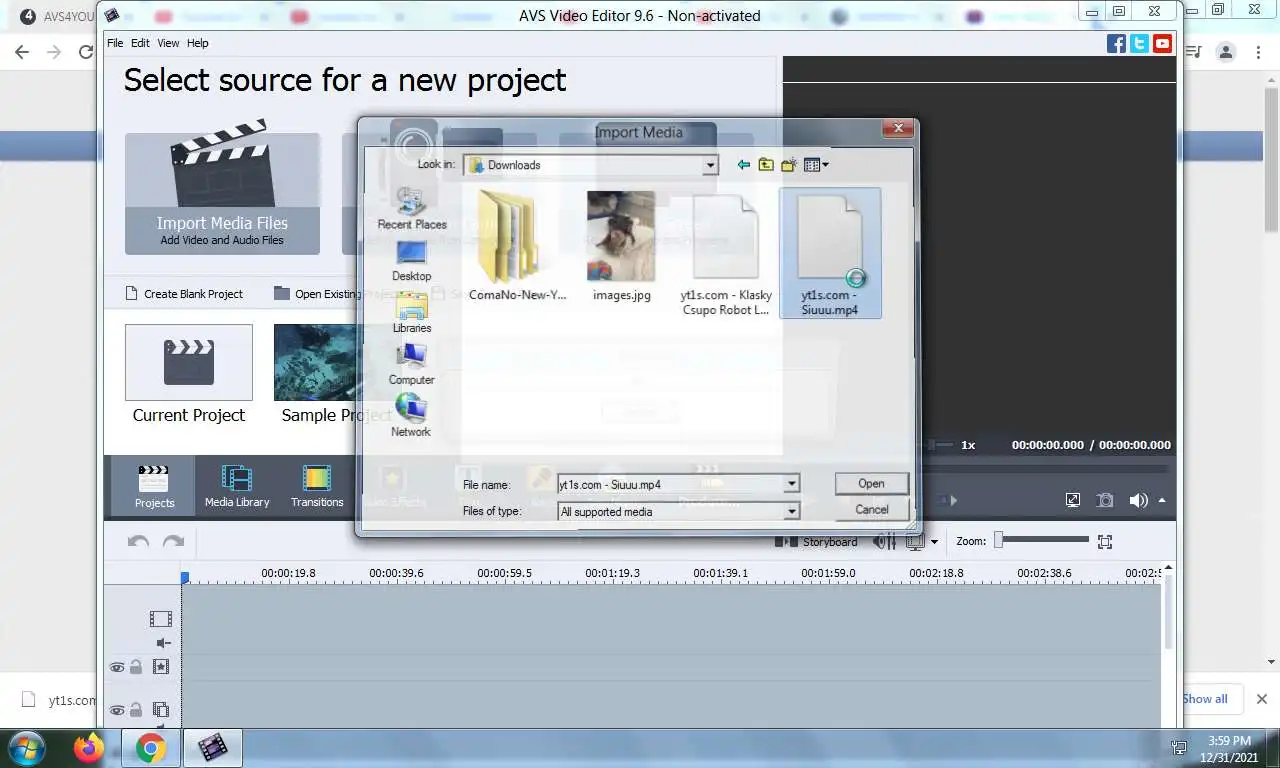The height and width of the screenshot is (768, 1280).
Task: Open the View Menu dropdown in dialog
Action: coord(816,165)
